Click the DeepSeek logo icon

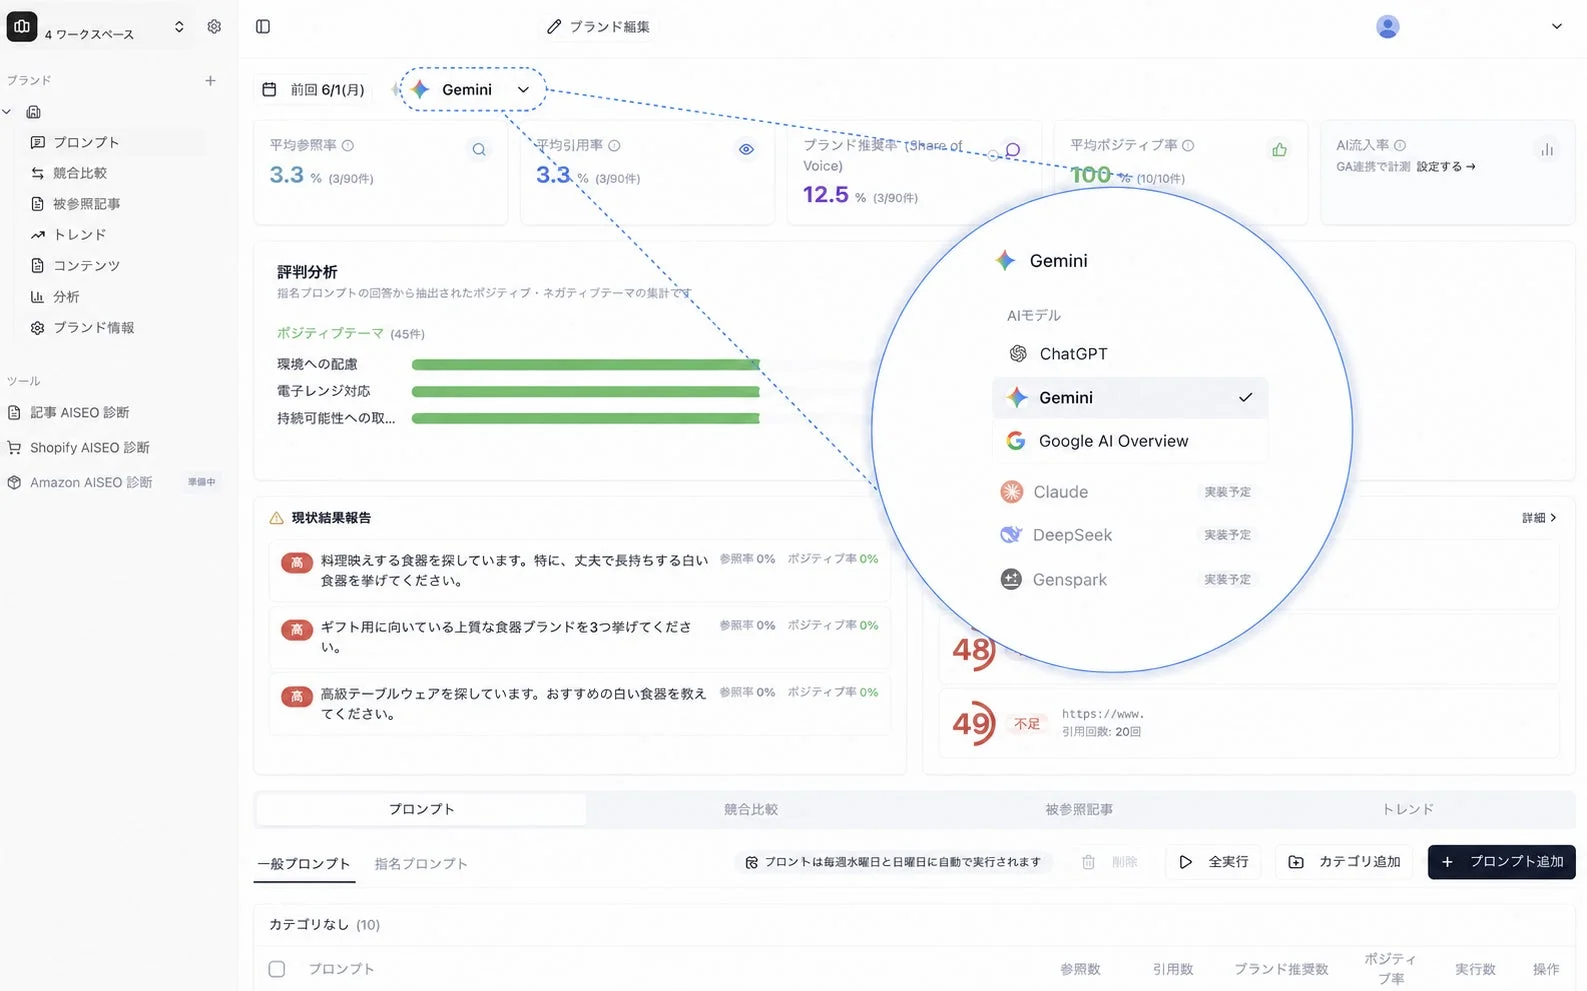click(x=1011, y=535)
